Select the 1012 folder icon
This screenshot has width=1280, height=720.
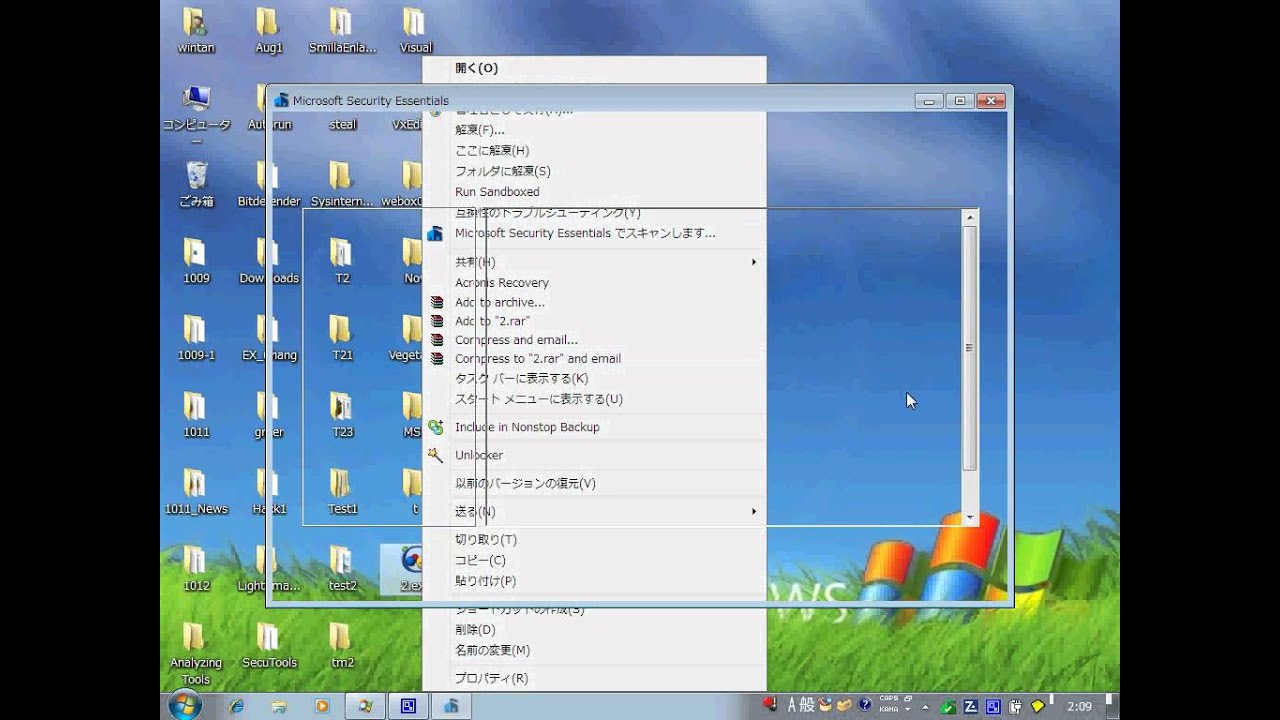[196, 569]
